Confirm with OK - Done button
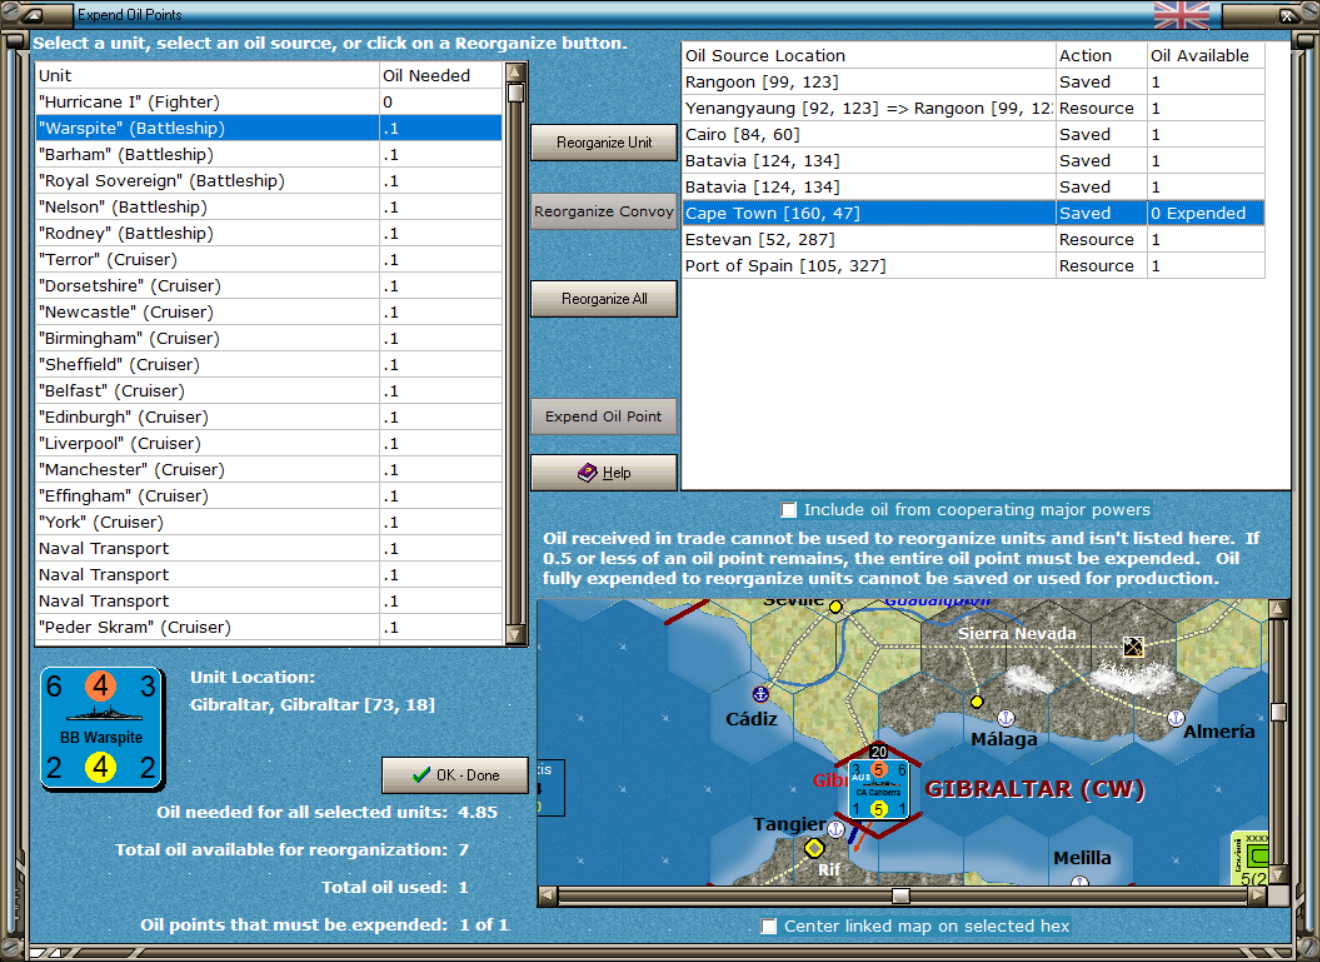Screen dimensions: 1320x962 click(x=455, y=775)
